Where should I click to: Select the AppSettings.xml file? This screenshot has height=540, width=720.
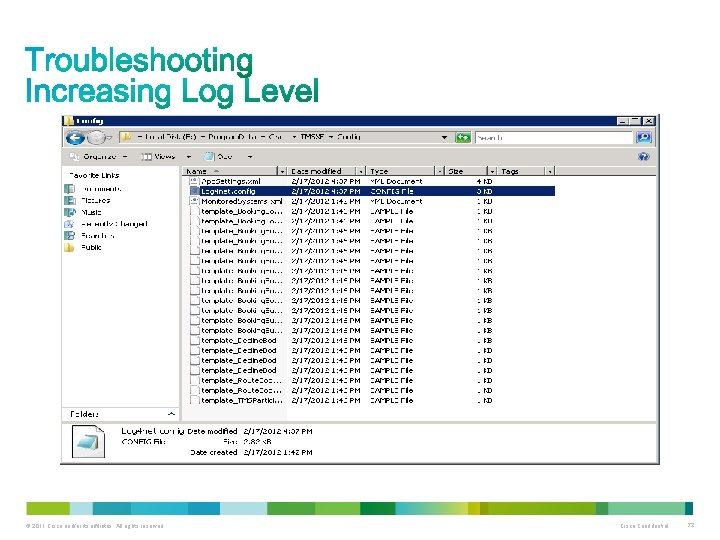[x=231, y=181]
